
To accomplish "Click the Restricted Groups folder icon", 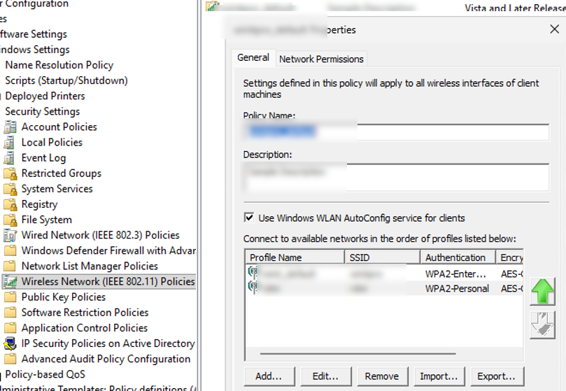I will click(10, 174).
